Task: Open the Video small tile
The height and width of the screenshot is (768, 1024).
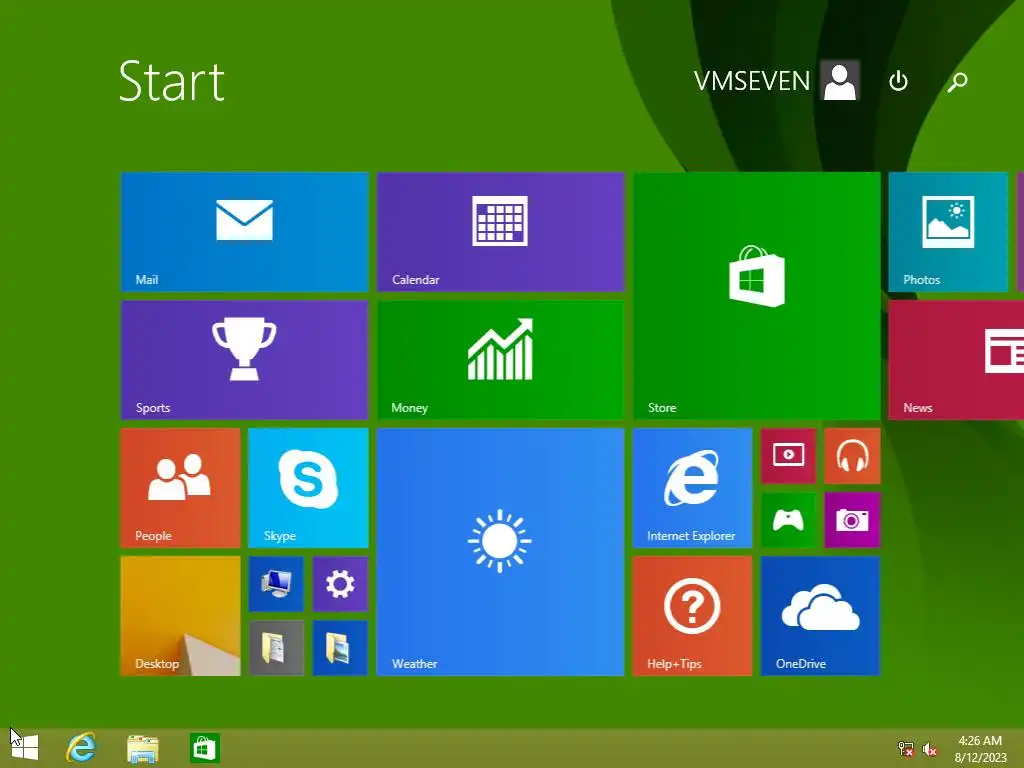Action: tap(789, 456)
